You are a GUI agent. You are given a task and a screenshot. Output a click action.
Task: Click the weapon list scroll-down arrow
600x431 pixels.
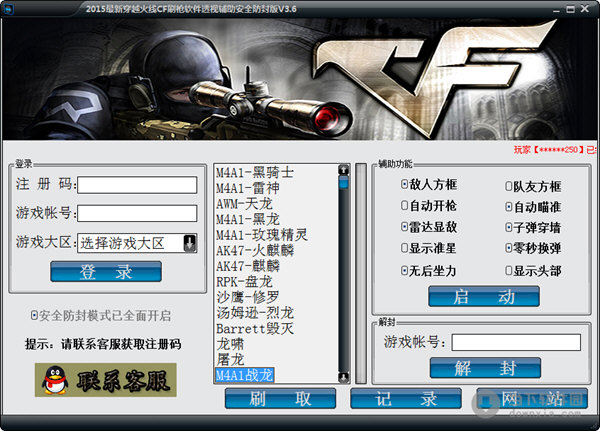click(x=344, y=377)
